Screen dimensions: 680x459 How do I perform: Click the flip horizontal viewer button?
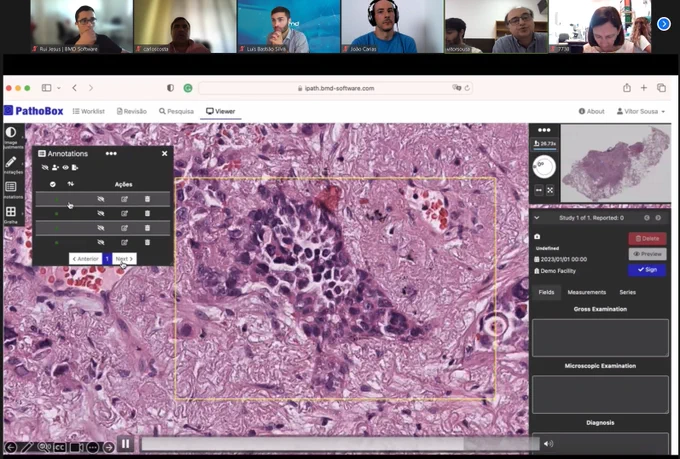pyautogui.click(x=539, y=190)
